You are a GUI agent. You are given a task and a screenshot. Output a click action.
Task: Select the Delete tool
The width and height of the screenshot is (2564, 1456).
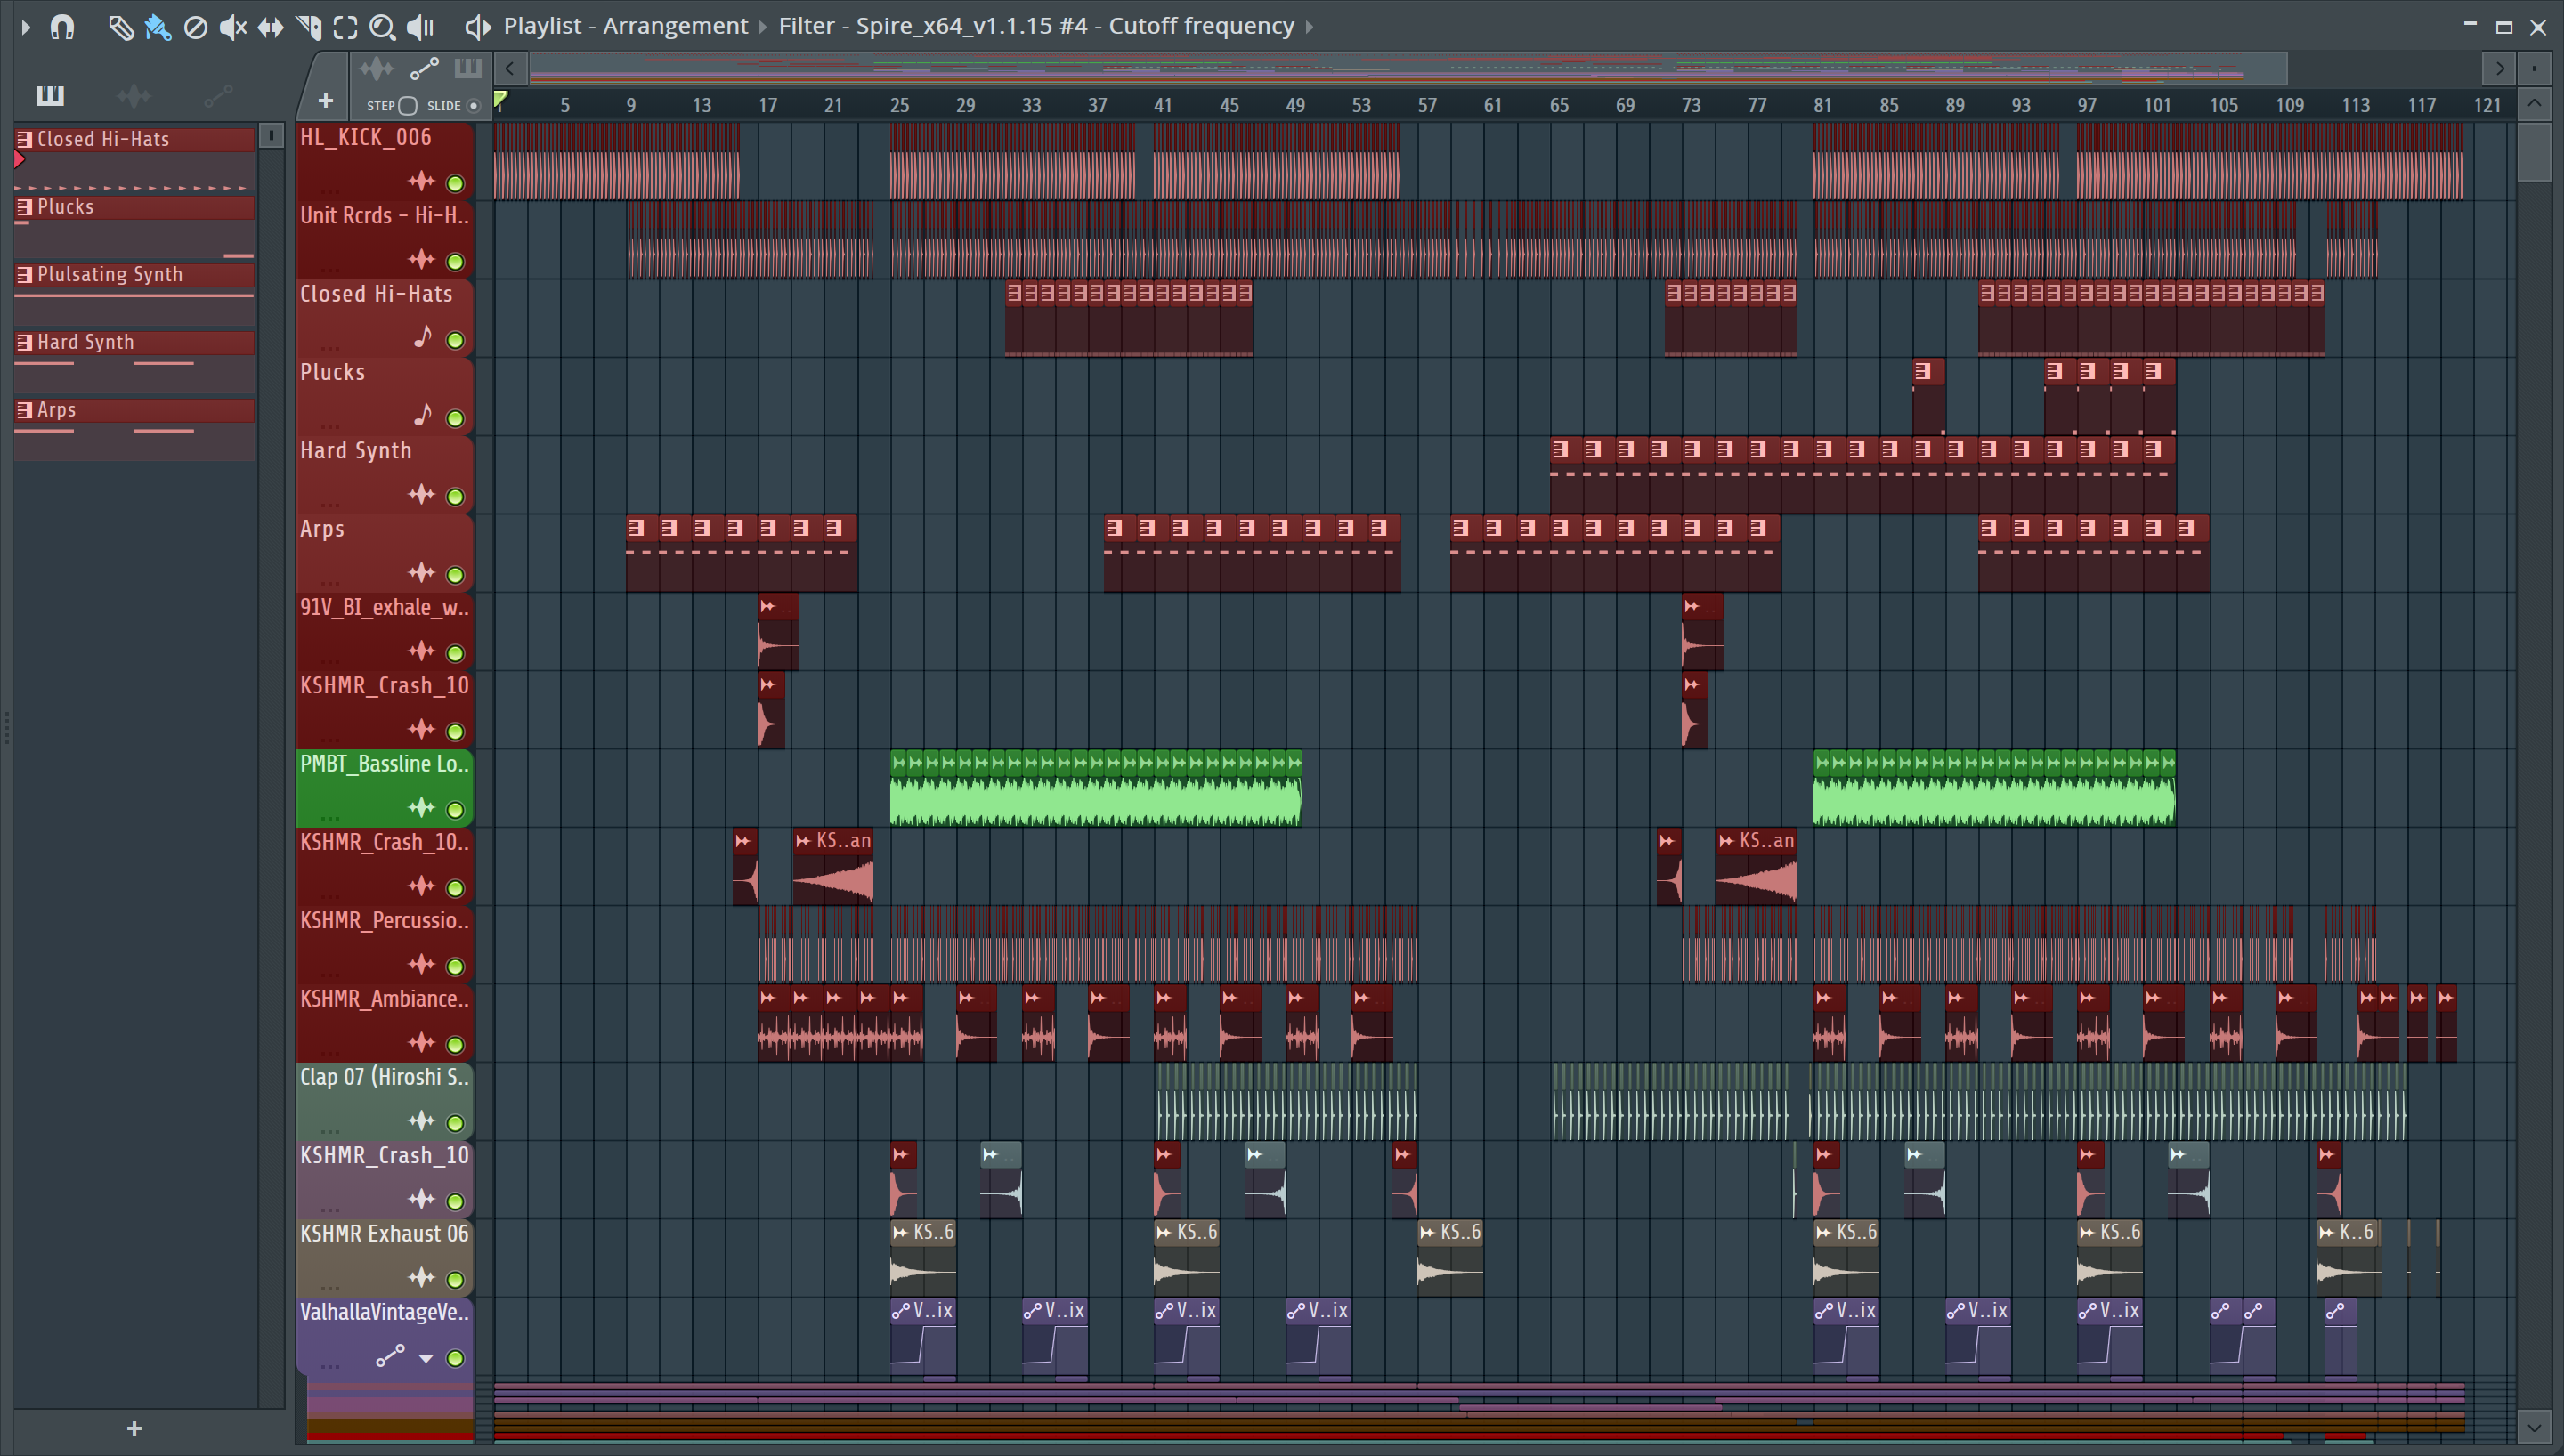point(196,27)
